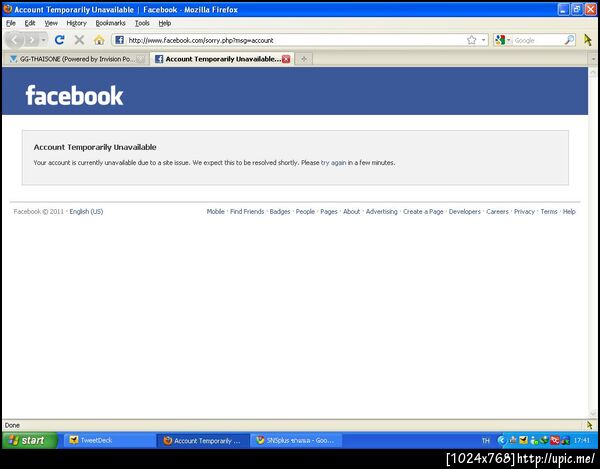This screenshot has height=469, width=600.
Task: Open the list all tabs dropdown
Action: (593, 59)
